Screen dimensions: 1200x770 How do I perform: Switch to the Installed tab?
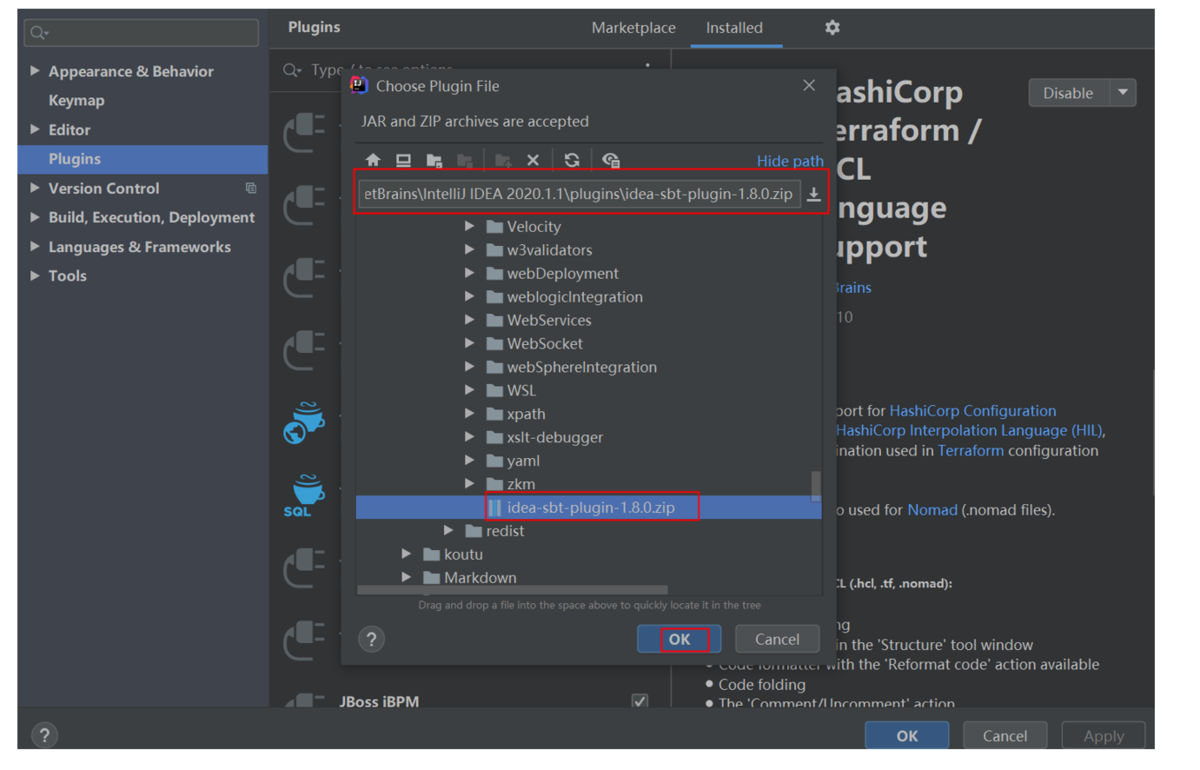(x=734, y=28)
